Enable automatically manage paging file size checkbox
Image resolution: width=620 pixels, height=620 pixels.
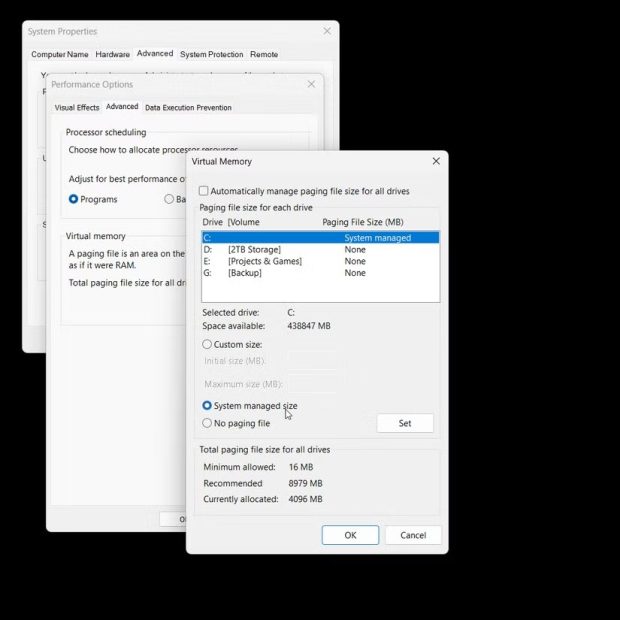(x=204, y=191)
